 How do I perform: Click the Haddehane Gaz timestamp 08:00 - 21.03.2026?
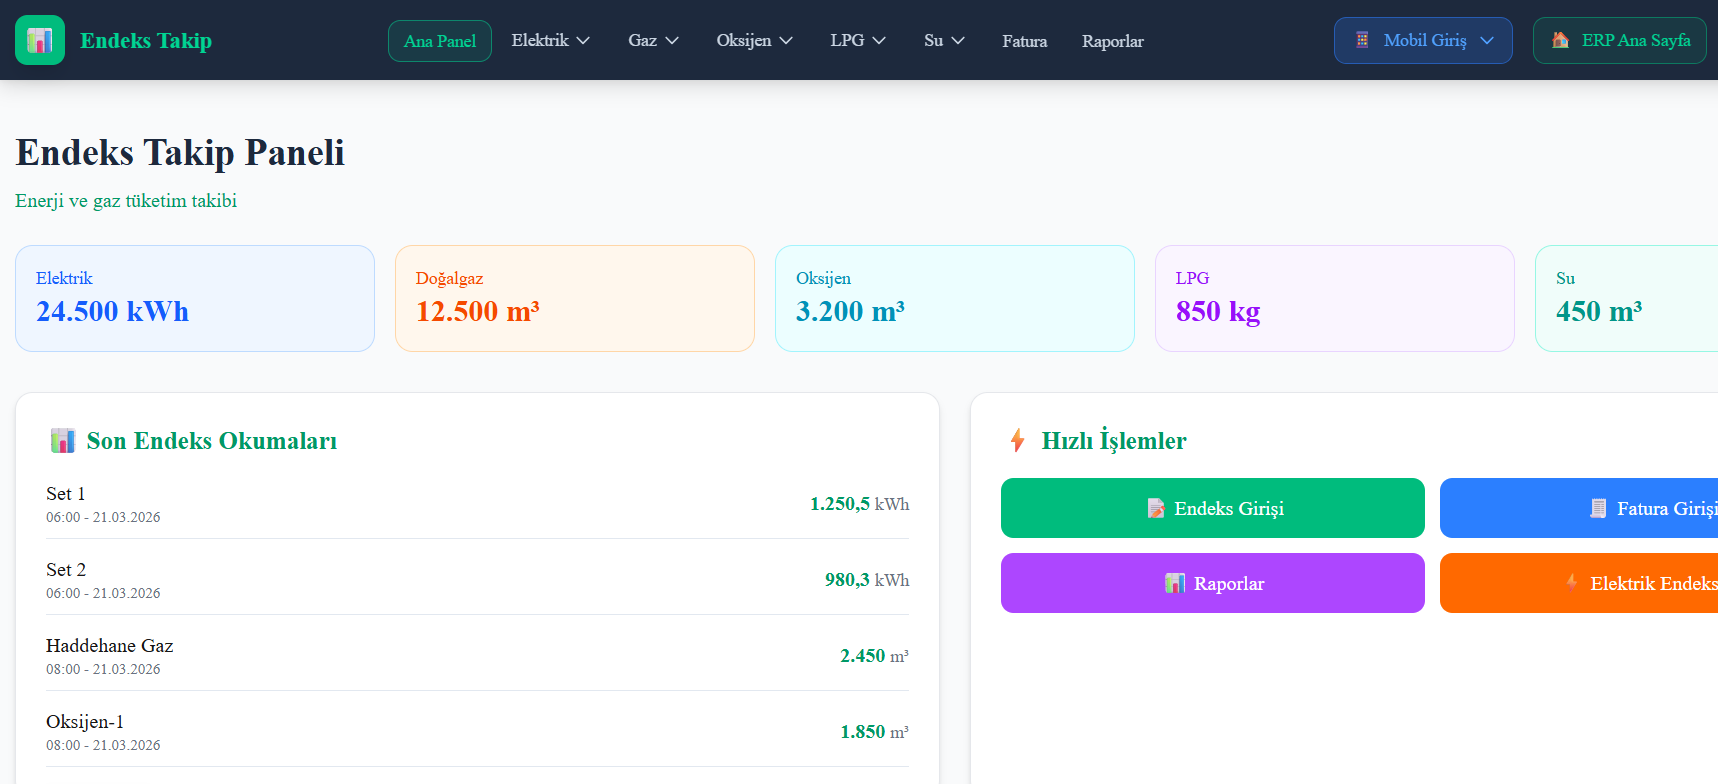[103, 670]
